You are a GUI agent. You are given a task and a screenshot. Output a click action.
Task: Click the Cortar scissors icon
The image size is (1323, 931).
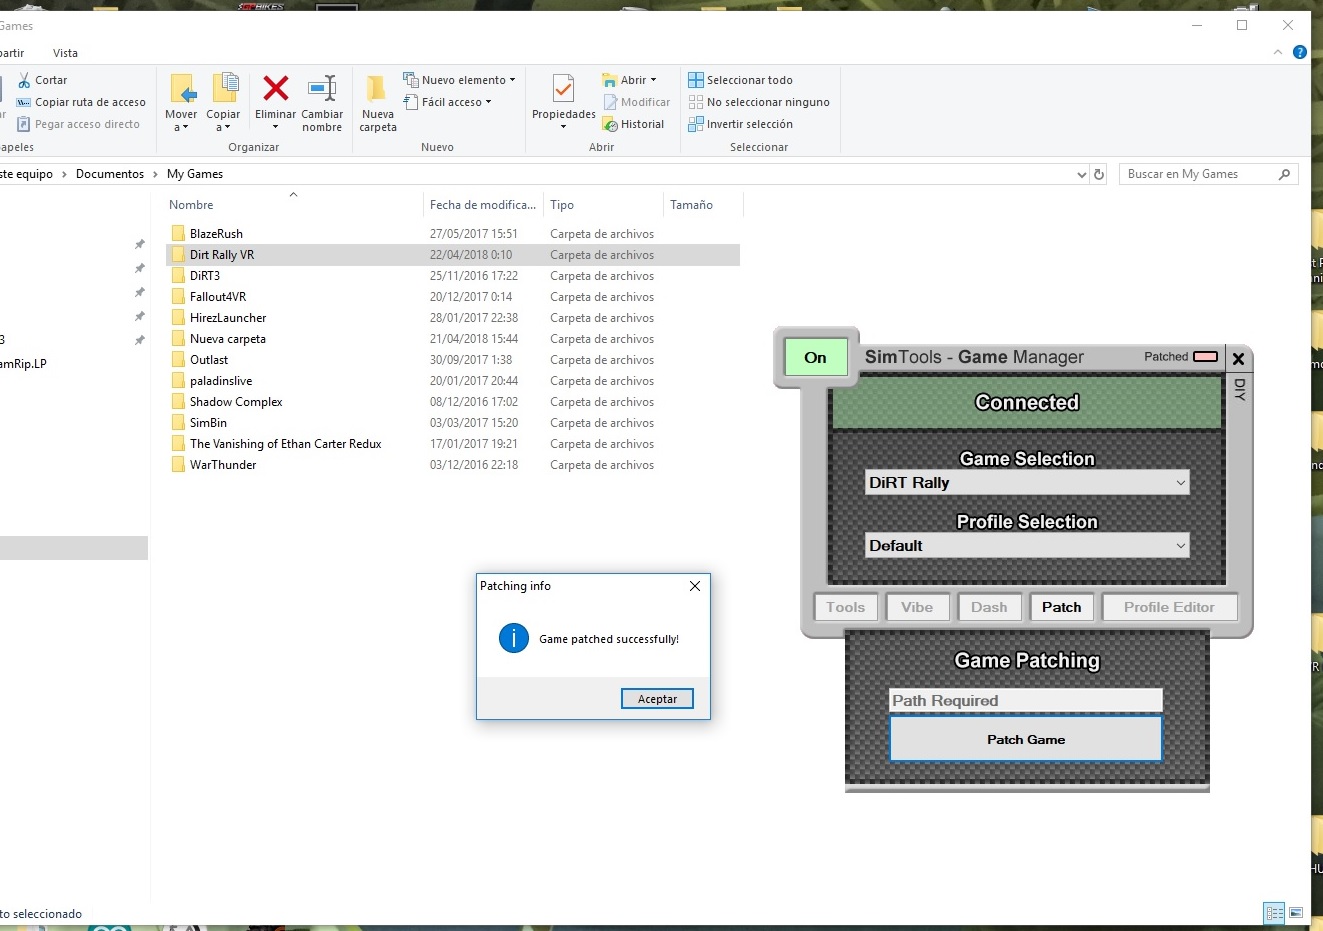[x=24, y=80]
